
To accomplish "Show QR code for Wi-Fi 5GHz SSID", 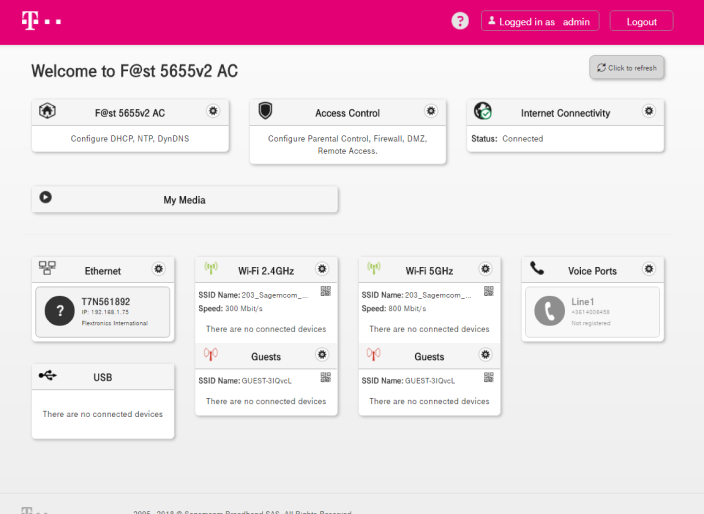I will click(x=489, y=291).
